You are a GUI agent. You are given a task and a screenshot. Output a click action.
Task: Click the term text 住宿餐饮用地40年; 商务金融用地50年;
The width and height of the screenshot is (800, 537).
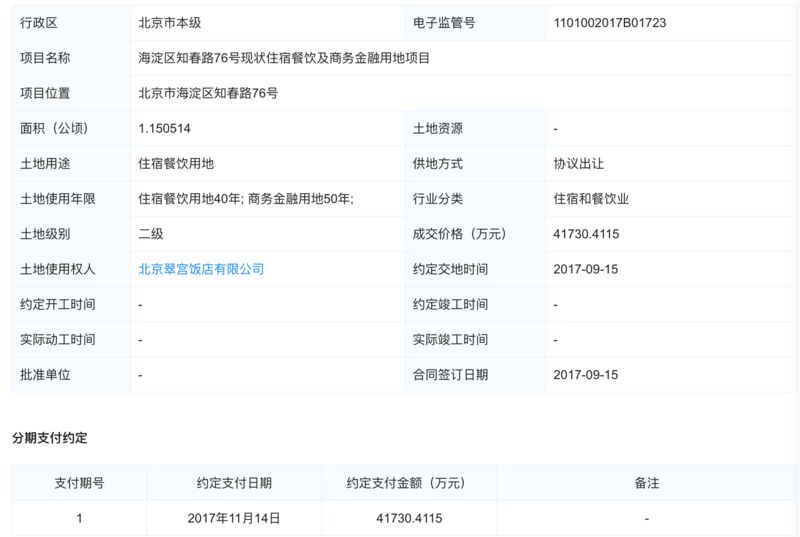point(246,198)
